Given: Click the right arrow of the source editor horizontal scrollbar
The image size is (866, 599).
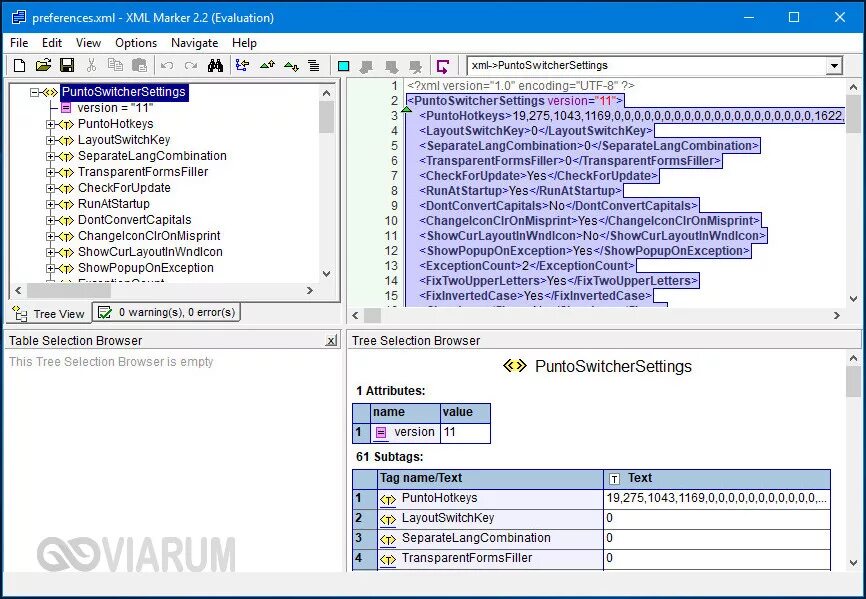Looking at the screenshot, I should point(837,315).
